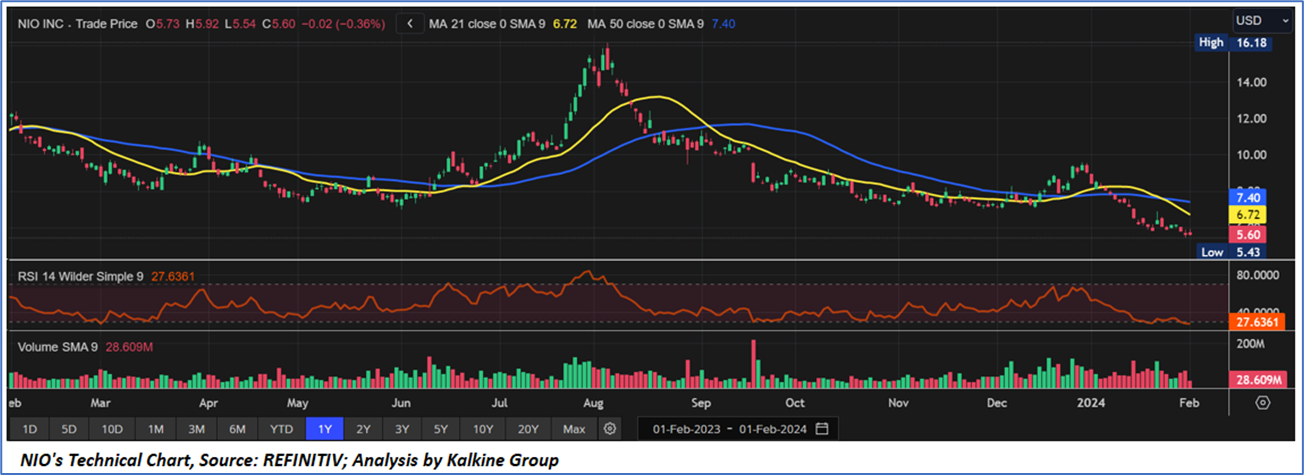Select the 1D time range button
The image size is (1304, 475).
coord(30,429)
